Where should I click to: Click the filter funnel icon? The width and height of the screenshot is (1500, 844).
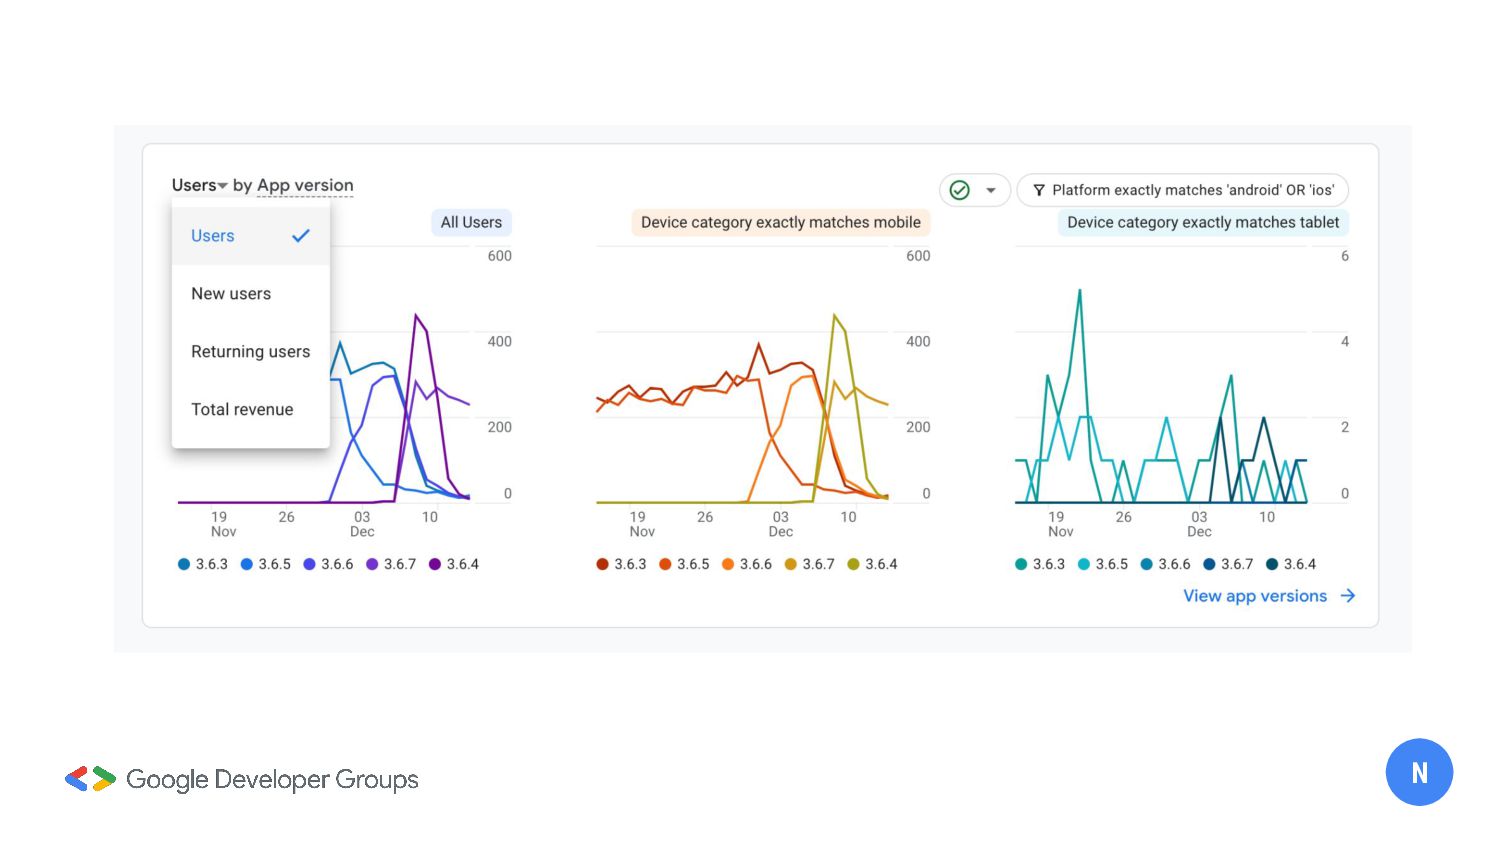[1039, 190]
